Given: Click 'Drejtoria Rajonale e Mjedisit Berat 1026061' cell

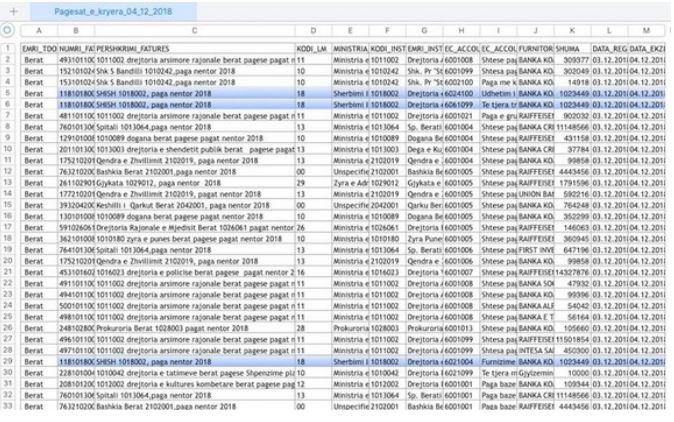Looking at the screenshot, I should point(194,227).
